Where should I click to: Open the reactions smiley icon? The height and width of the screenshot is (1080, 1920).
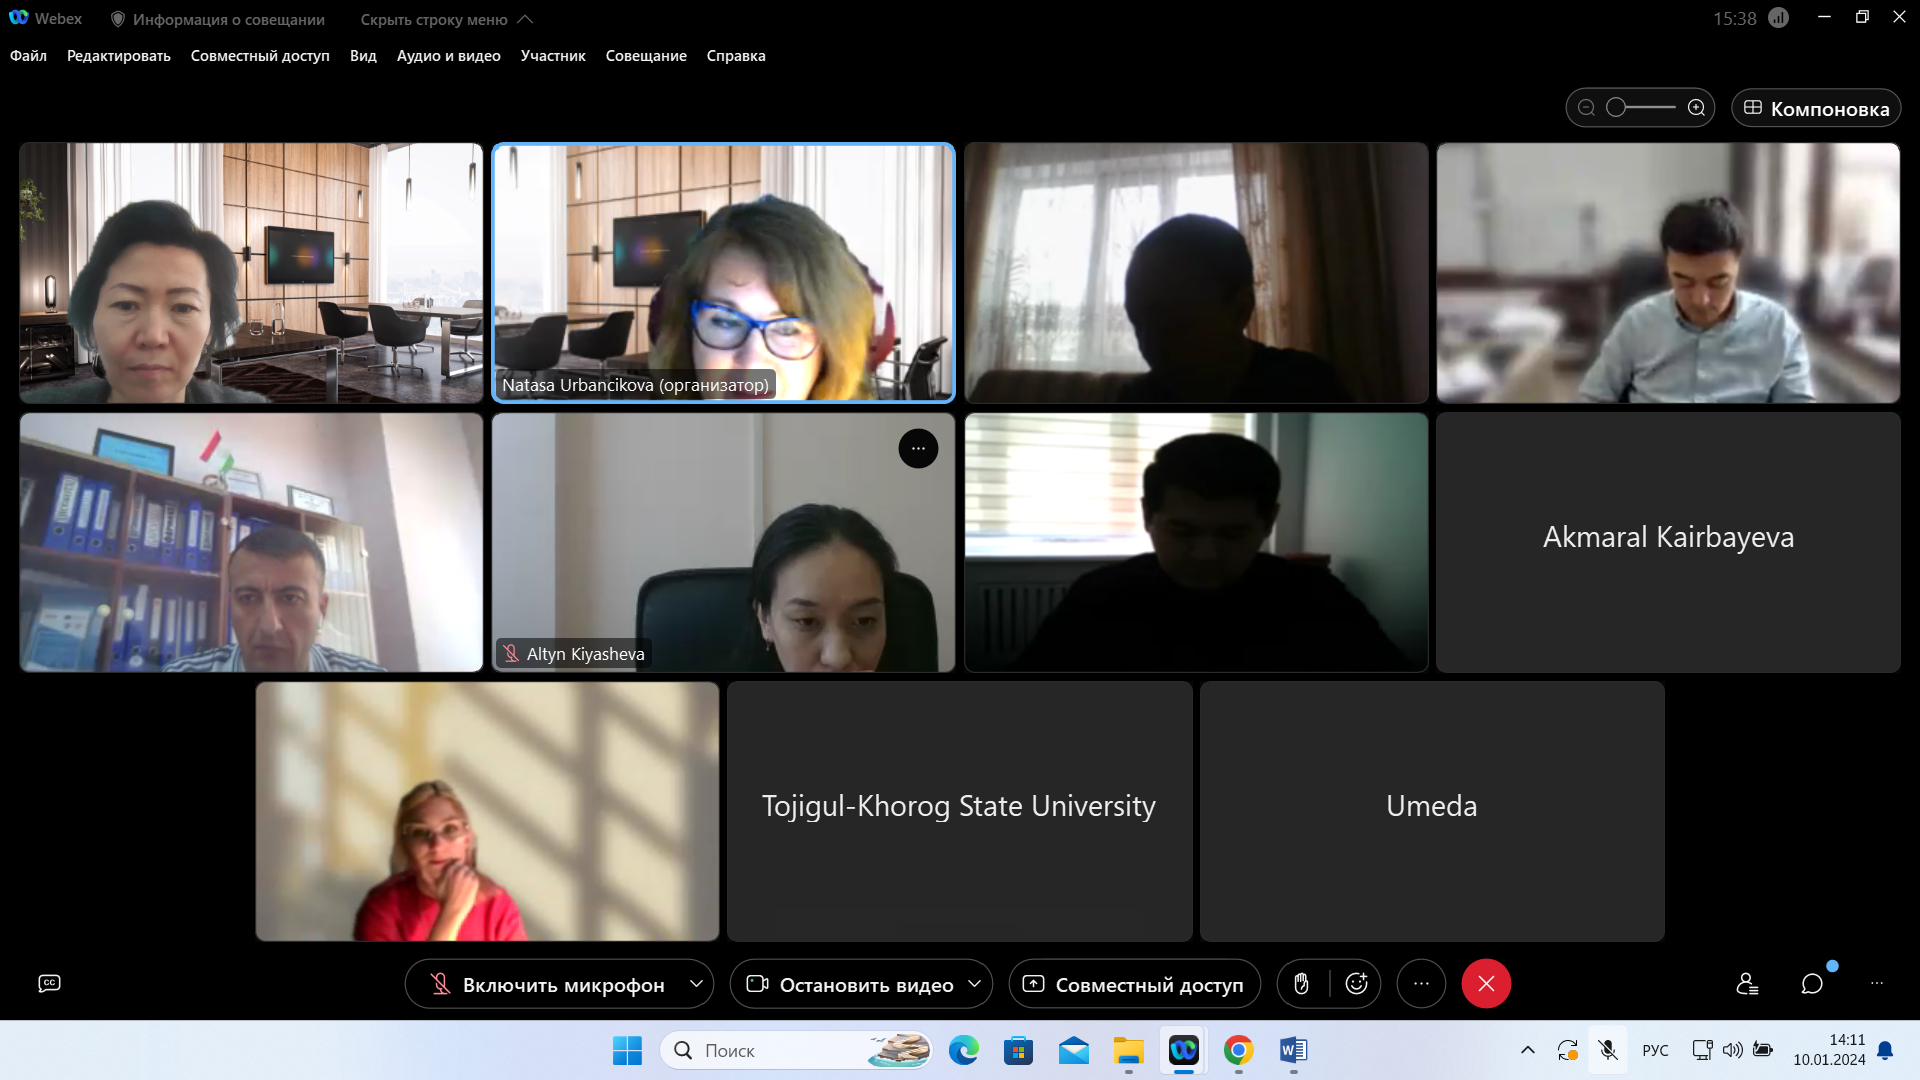point(1357,985)
